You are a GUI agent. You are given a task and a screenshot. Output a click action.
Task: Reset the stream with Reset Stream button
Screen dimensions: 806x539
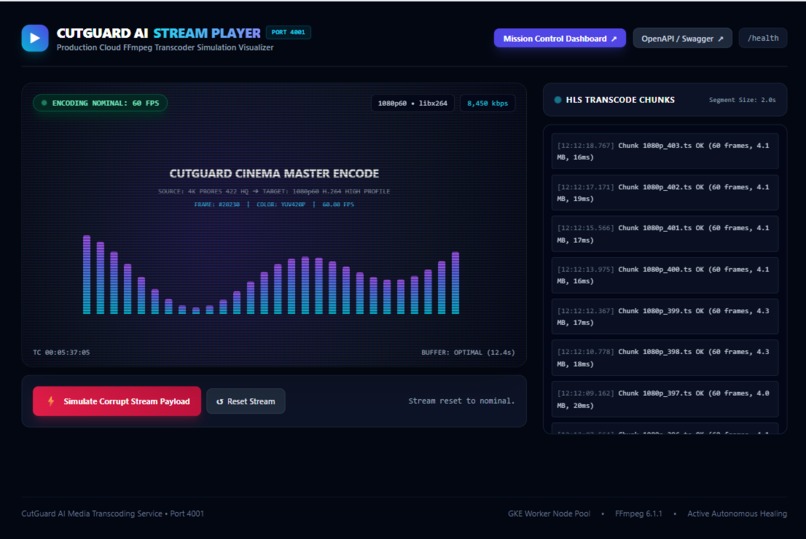(x=246, y=401)
